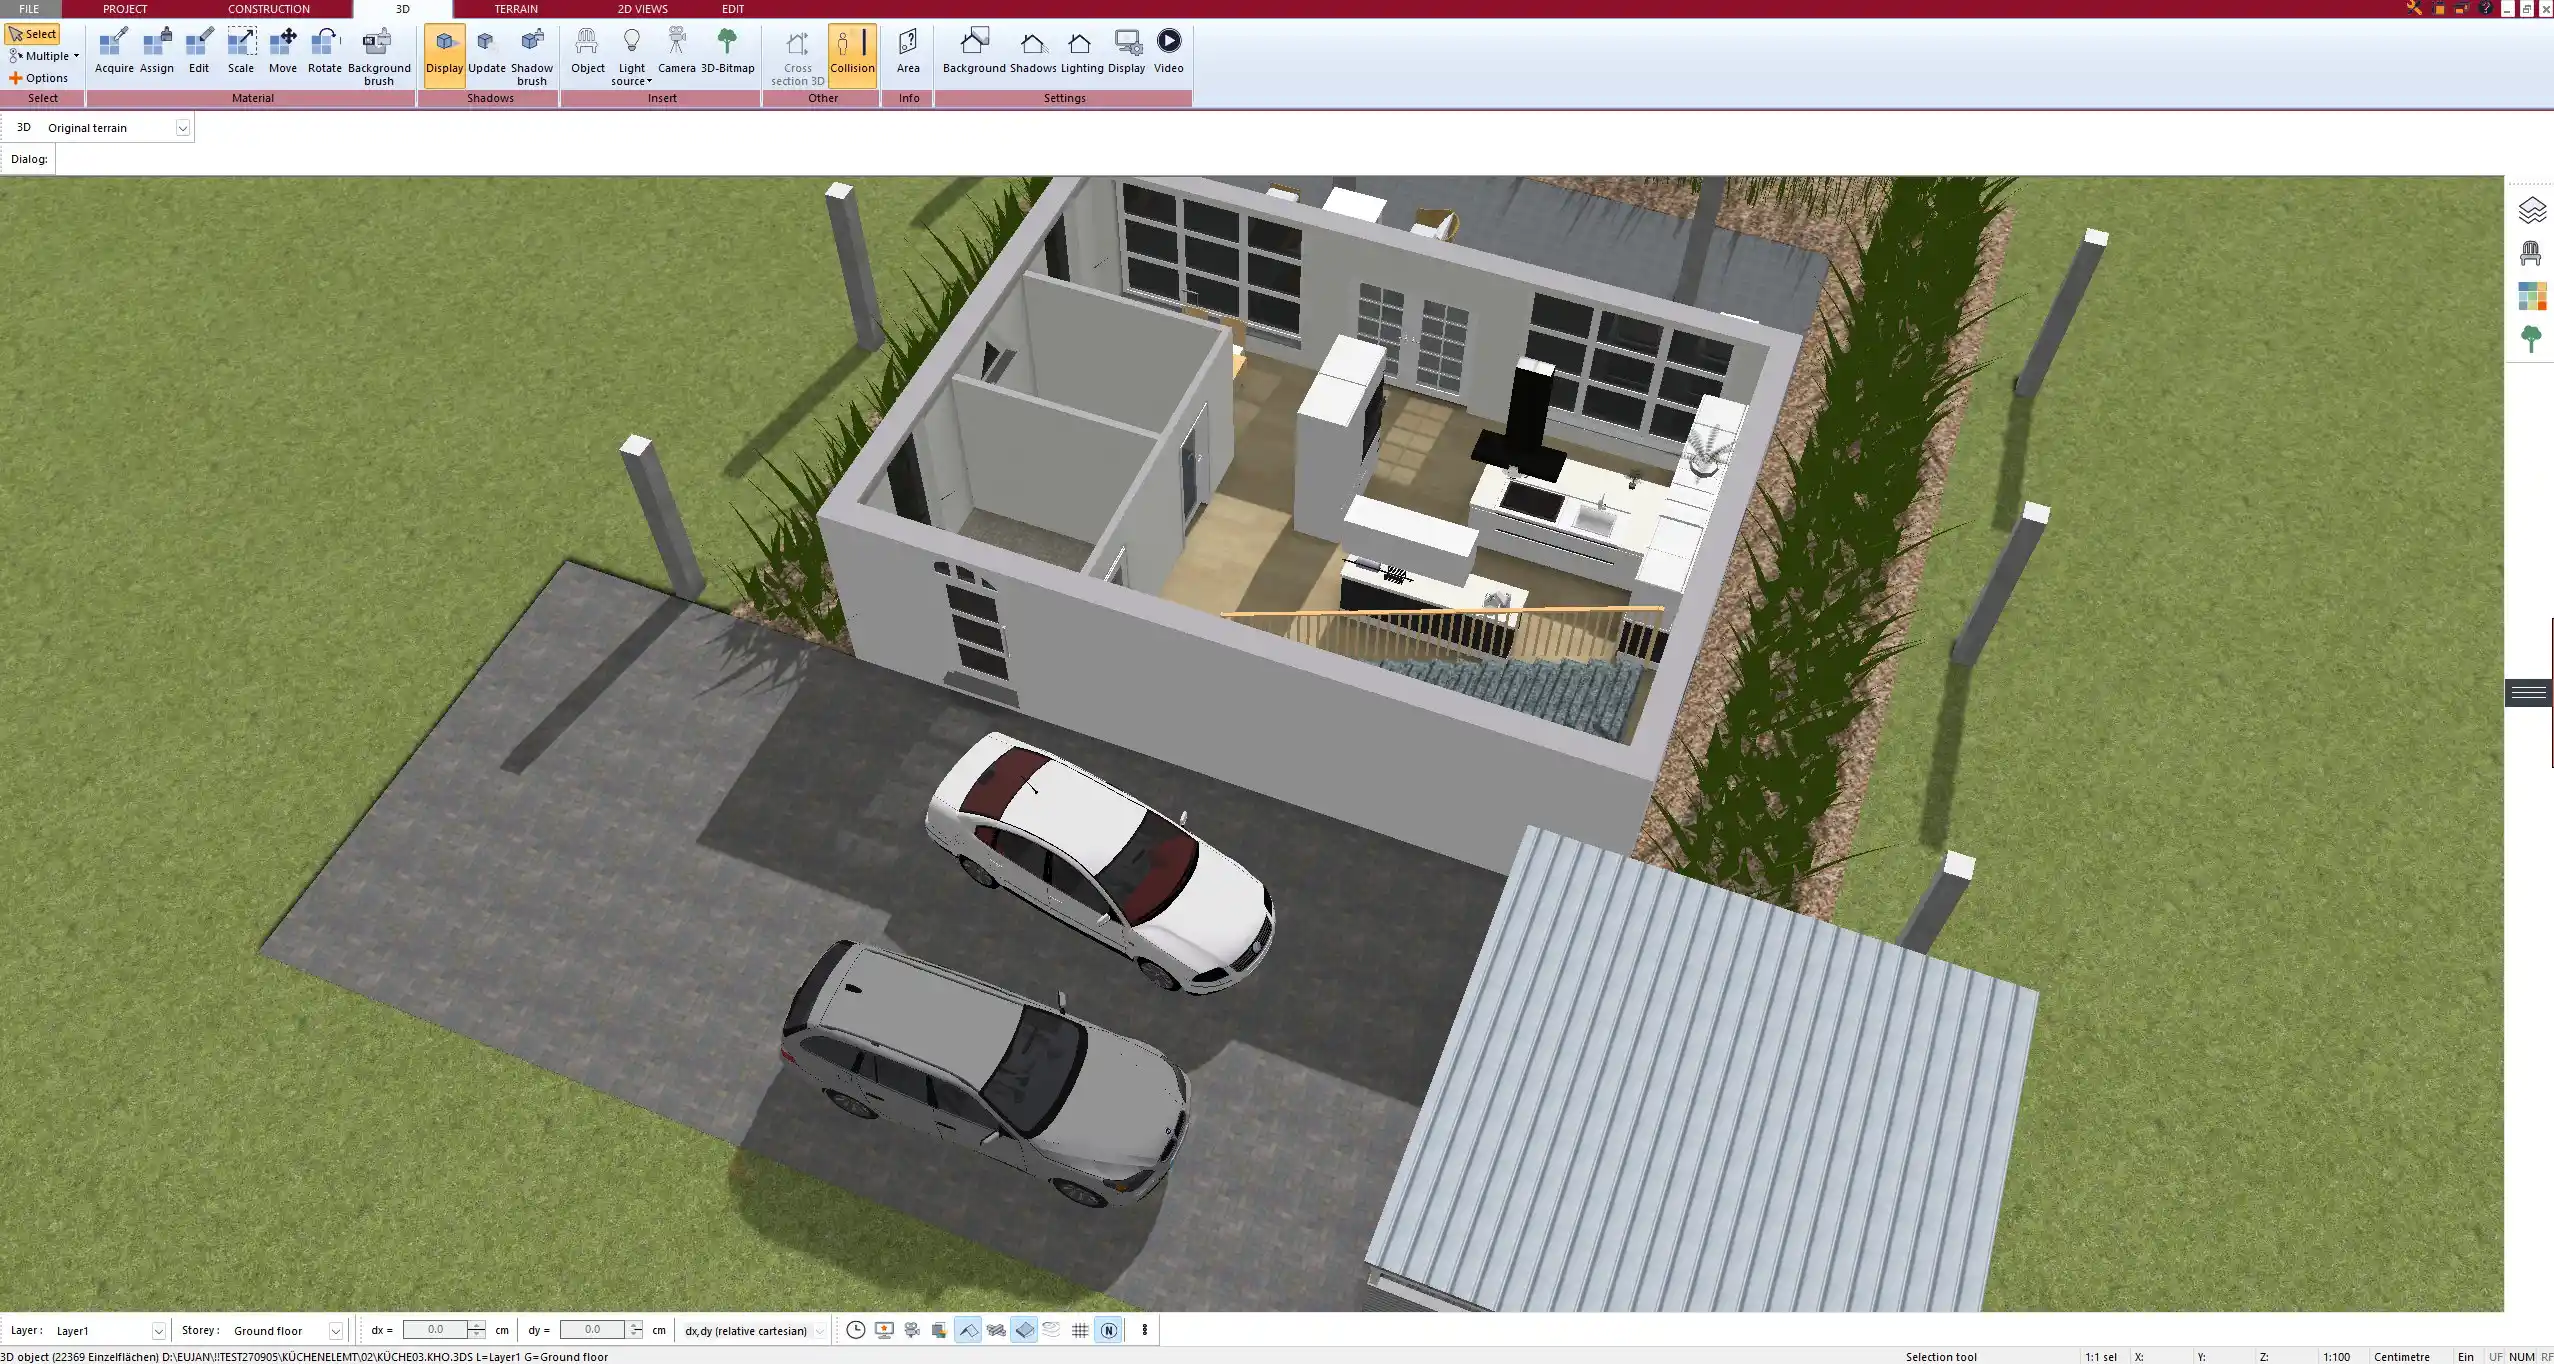2554x1364 pixels.
Task: Click the film camera icon in bottom toolbar
Action: click(912, 1330)
